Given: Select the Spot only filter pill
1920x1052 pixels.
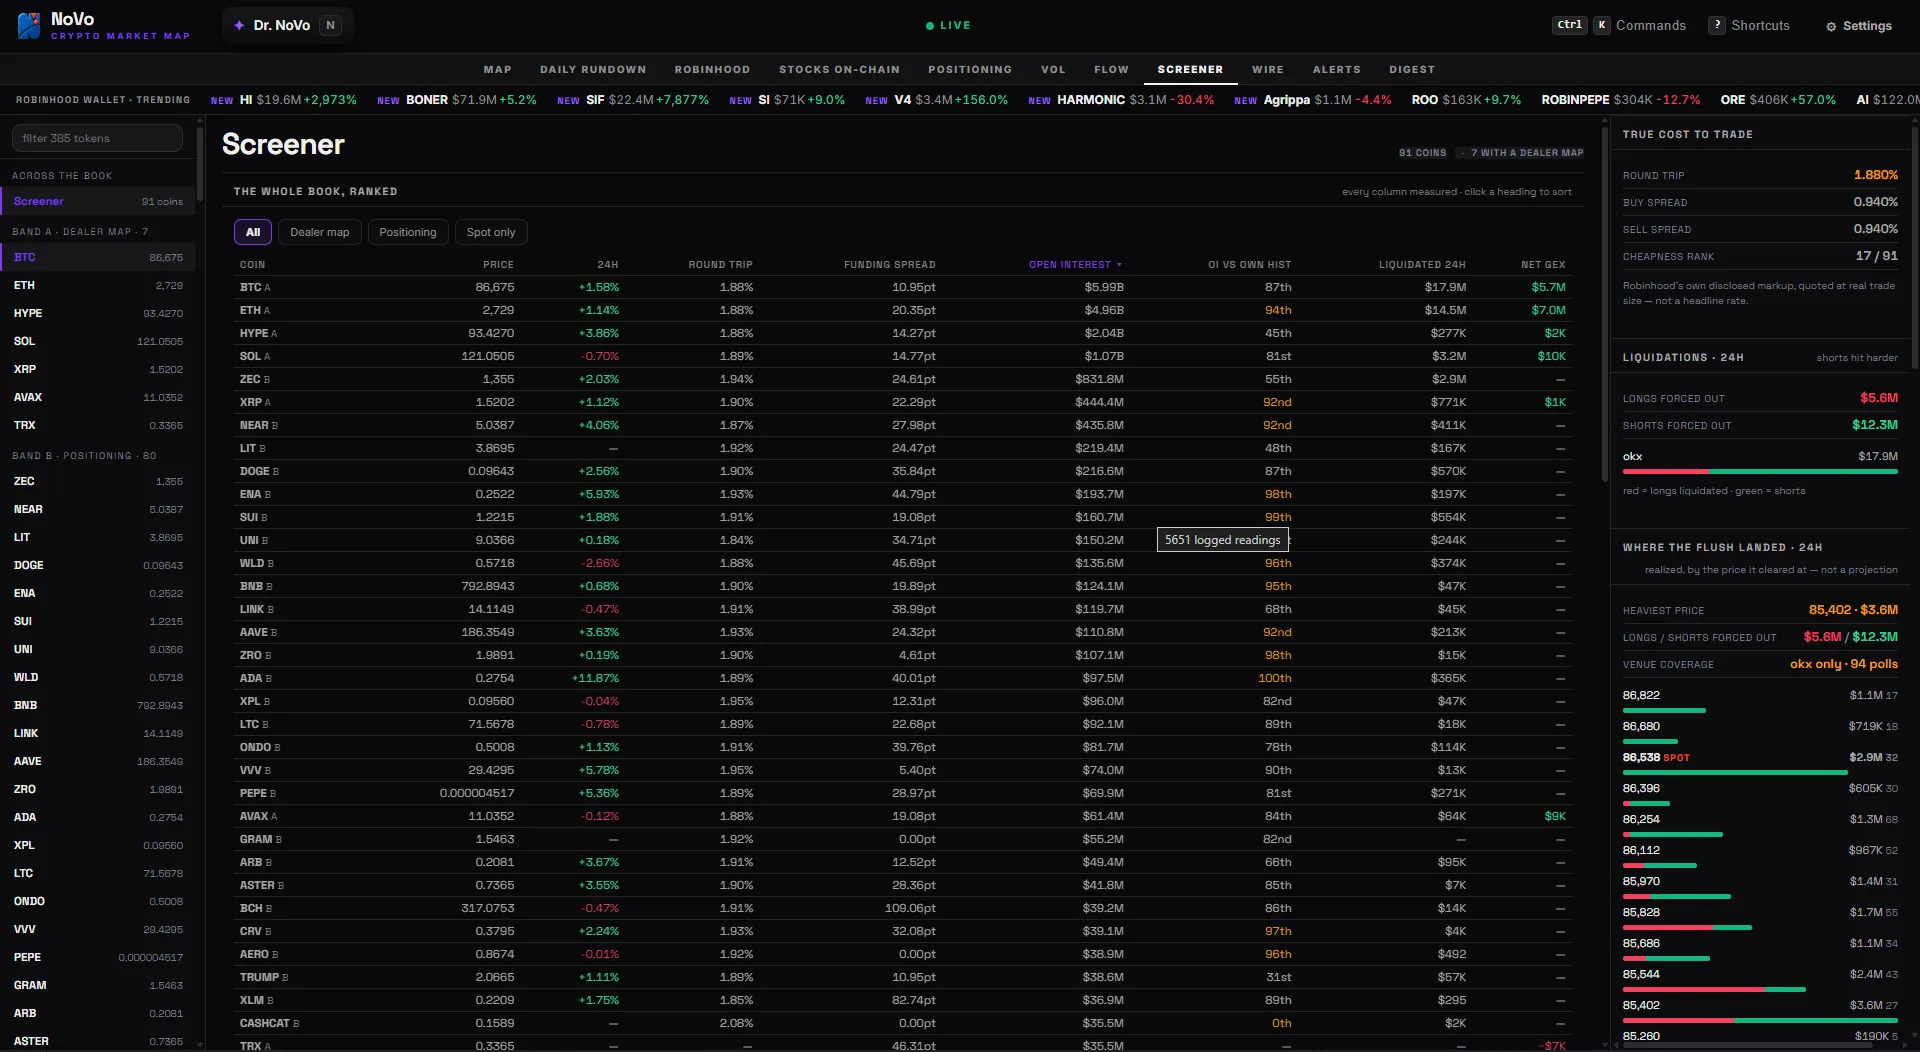Looking at the screenshot, I should (x=491, y=232).
